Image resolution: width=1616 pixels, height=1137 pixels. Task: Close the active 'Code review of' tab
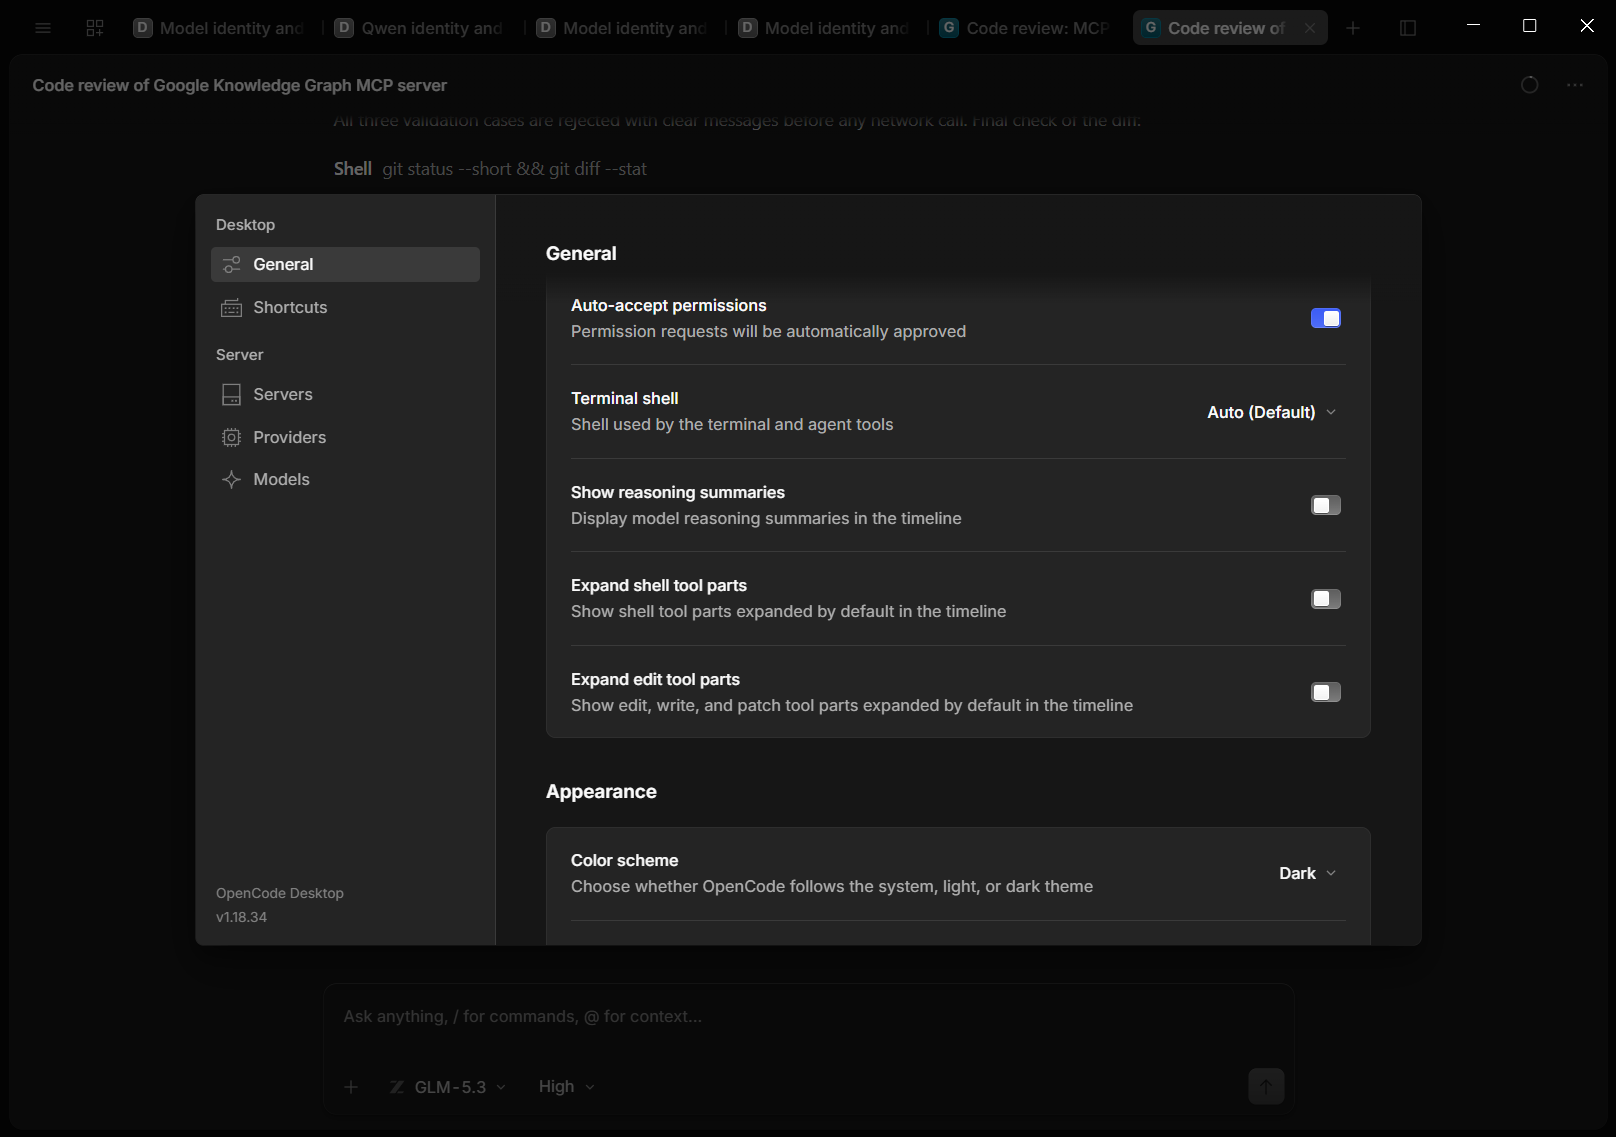coord(1310,28)
